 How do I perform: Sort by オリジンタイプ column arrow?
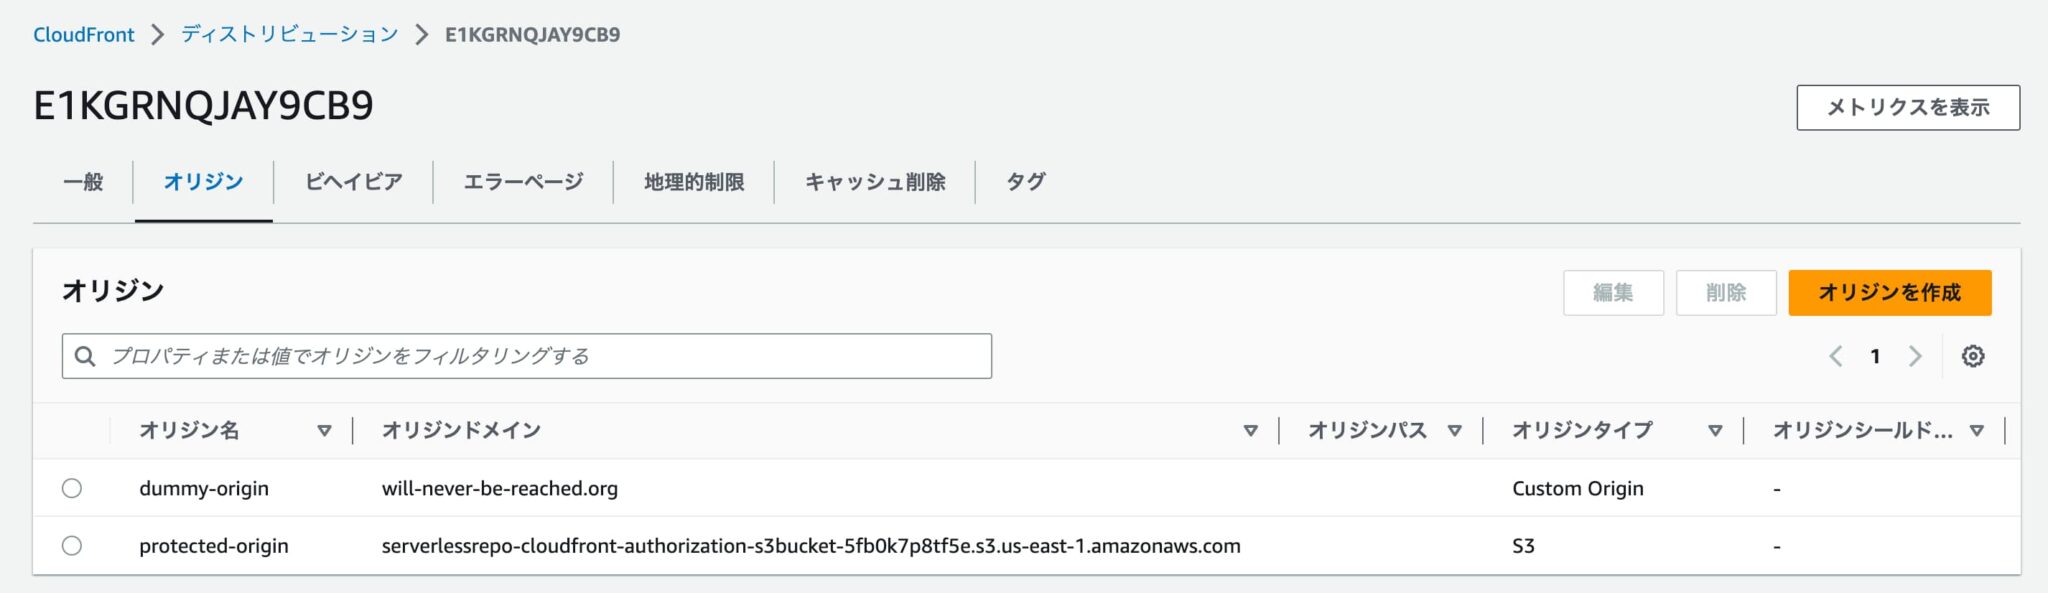pos(1715,431)
